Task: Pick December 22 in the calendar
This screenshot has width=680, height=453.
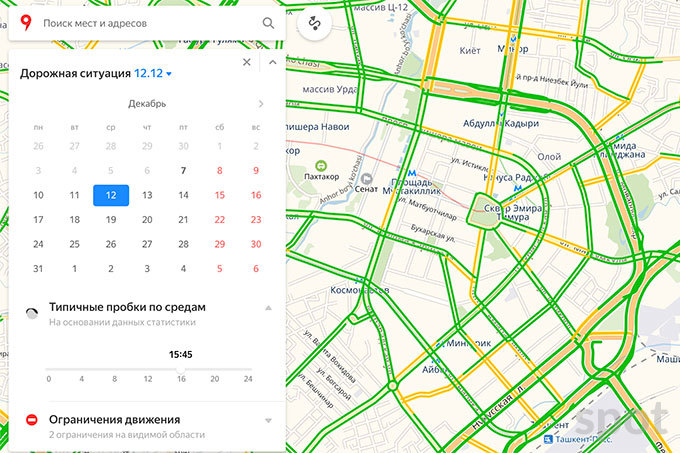Action: coord(219,220)
